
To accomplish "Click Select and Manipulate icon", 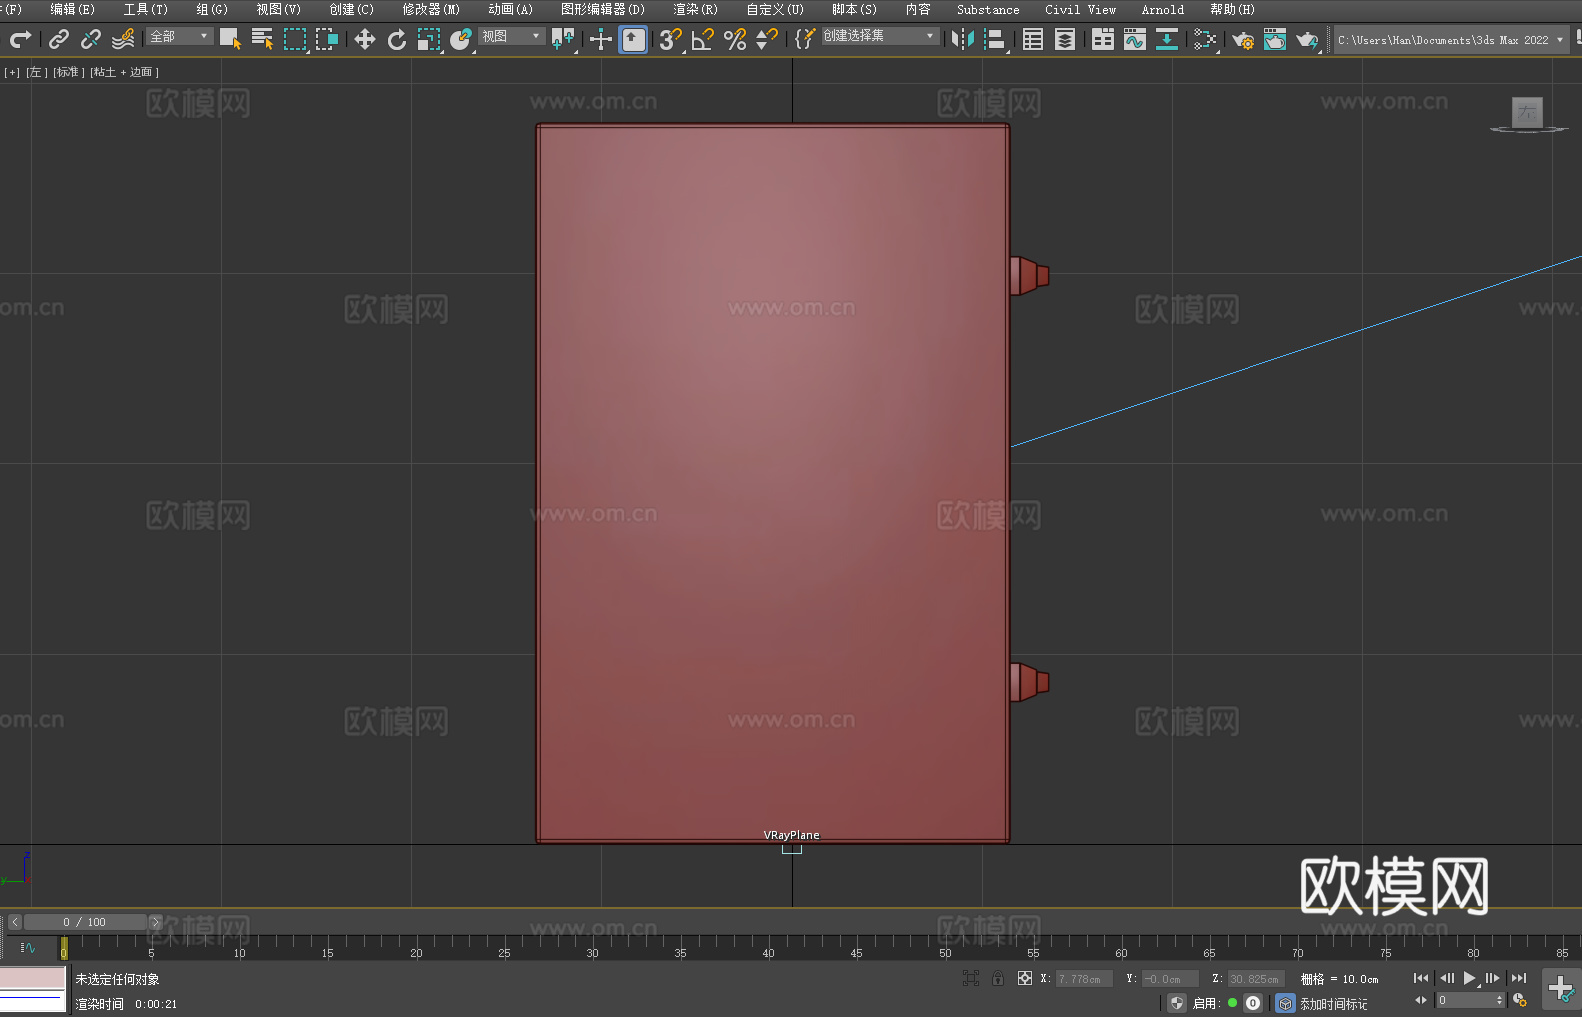I will pyautogui.click(x=600, y=39).
